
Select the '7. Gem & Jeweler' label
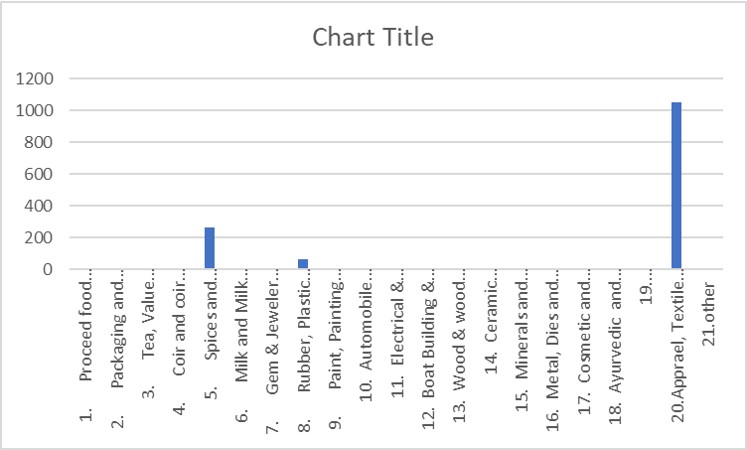tap(273, 357)
